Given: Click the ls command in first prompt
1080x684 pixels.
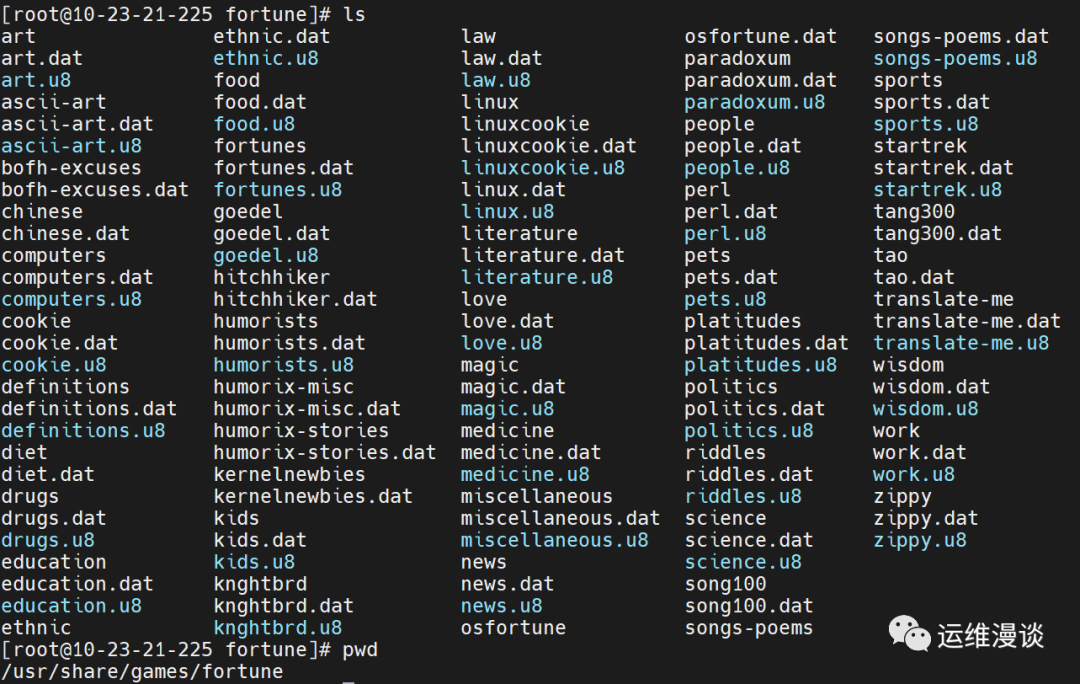Looking at the screenshot, I should (354, 14).
